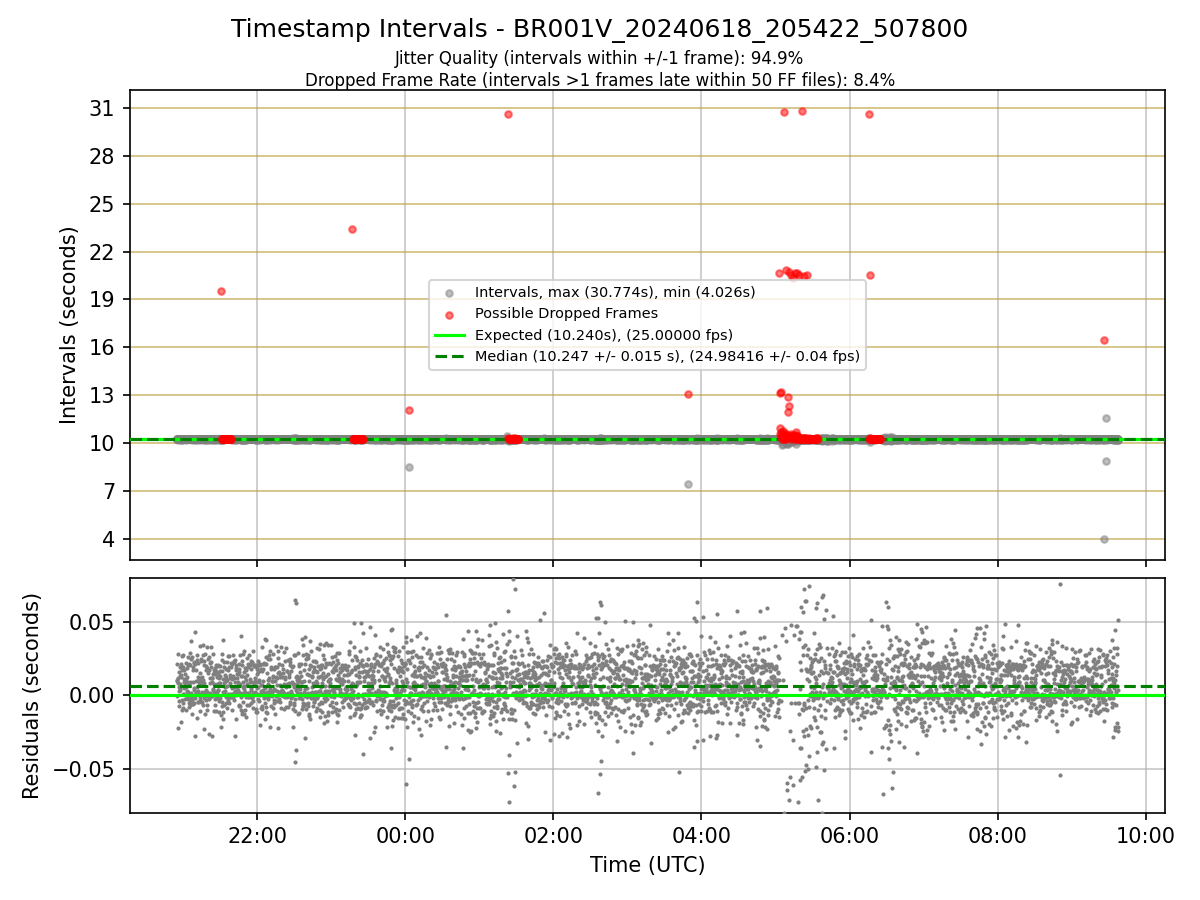This screenshot has height=900, width=1200.
Task: Click the 'Intervals, max (30.774s)' legend entry
Action: point(615,292)
